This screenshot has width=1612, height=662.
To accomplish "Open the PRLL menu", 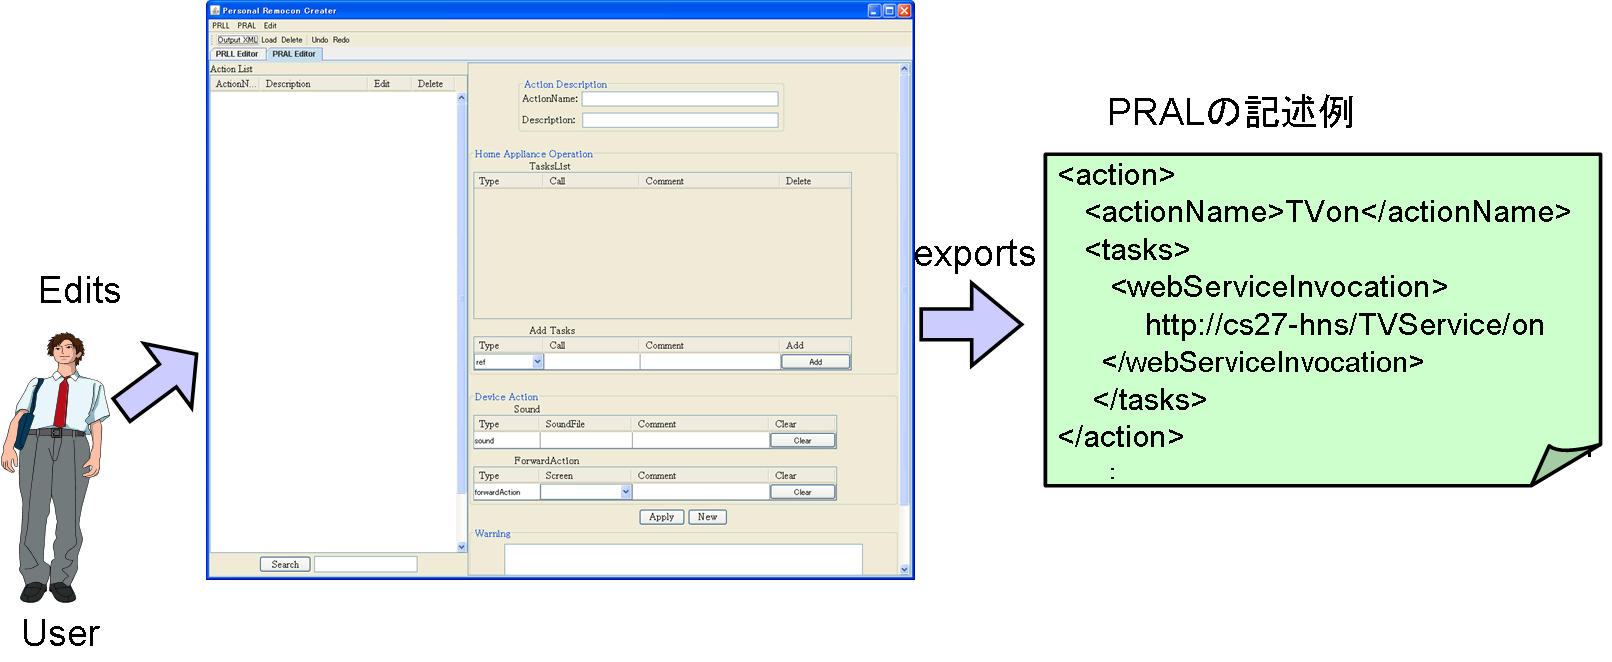I will click(x=221, y=26).
